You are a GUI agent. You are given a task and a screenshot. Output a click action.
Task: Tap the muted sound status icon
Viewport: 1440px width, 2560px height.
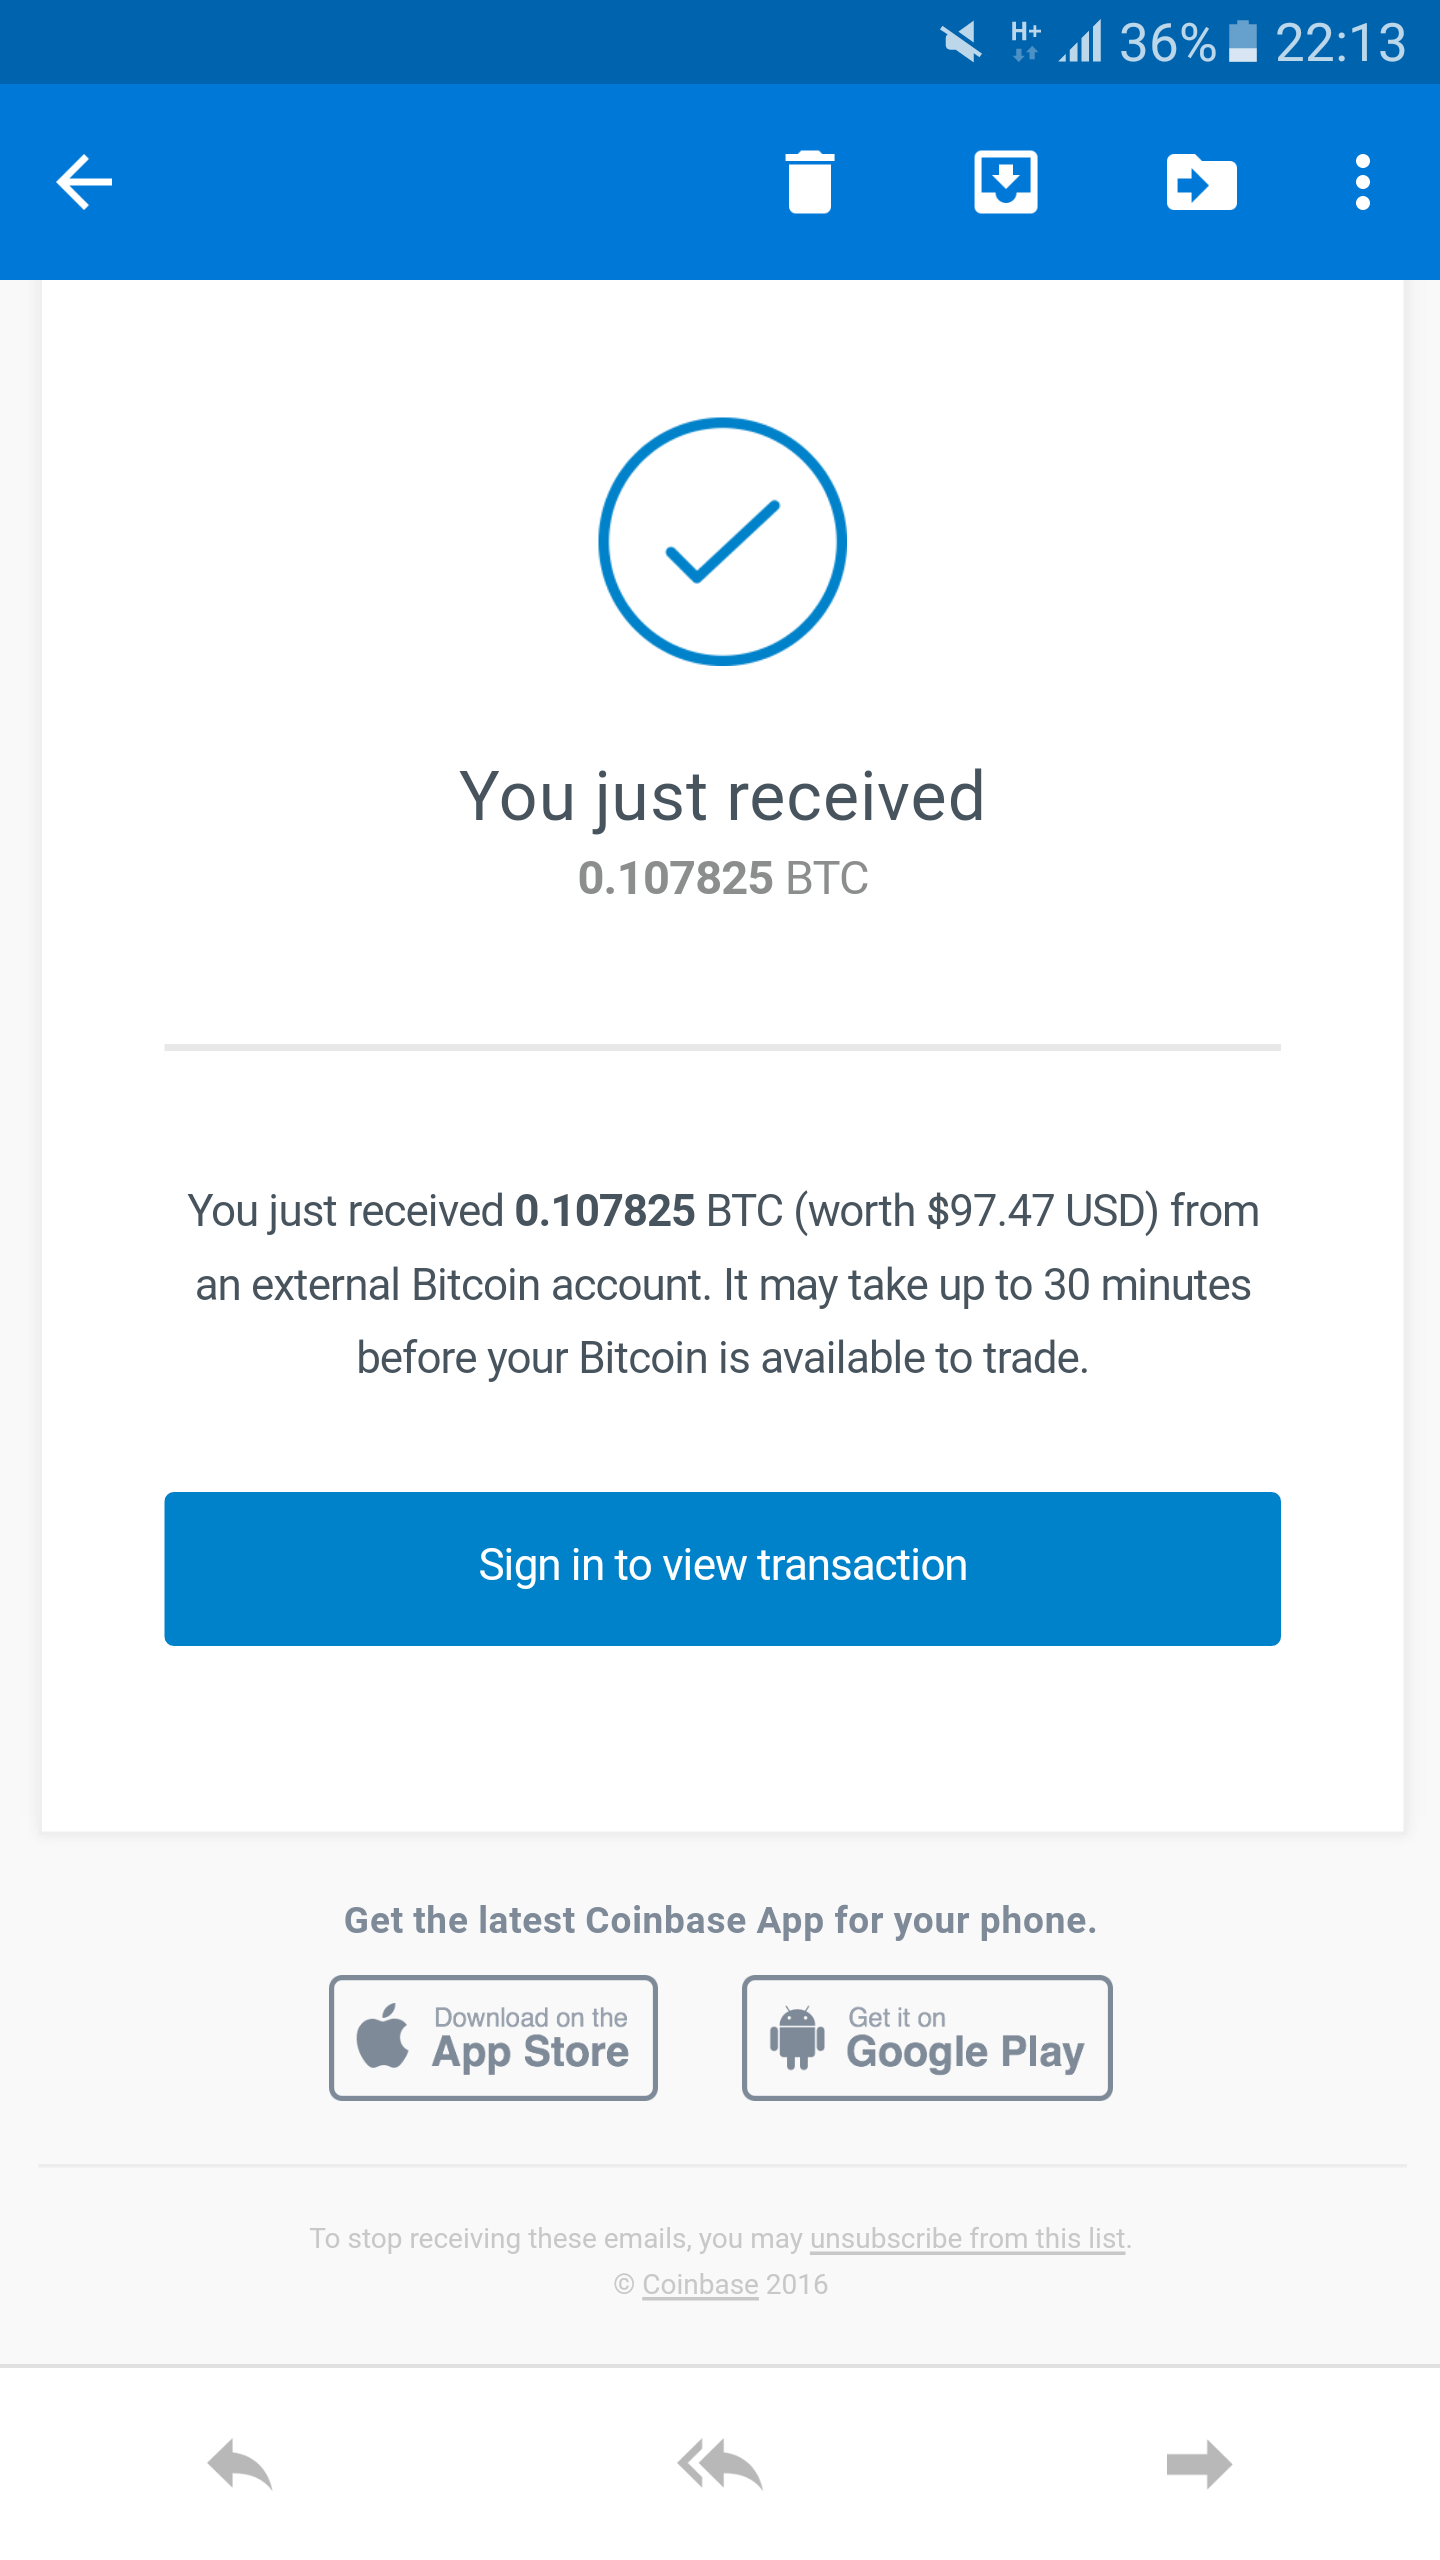[961, 42]
